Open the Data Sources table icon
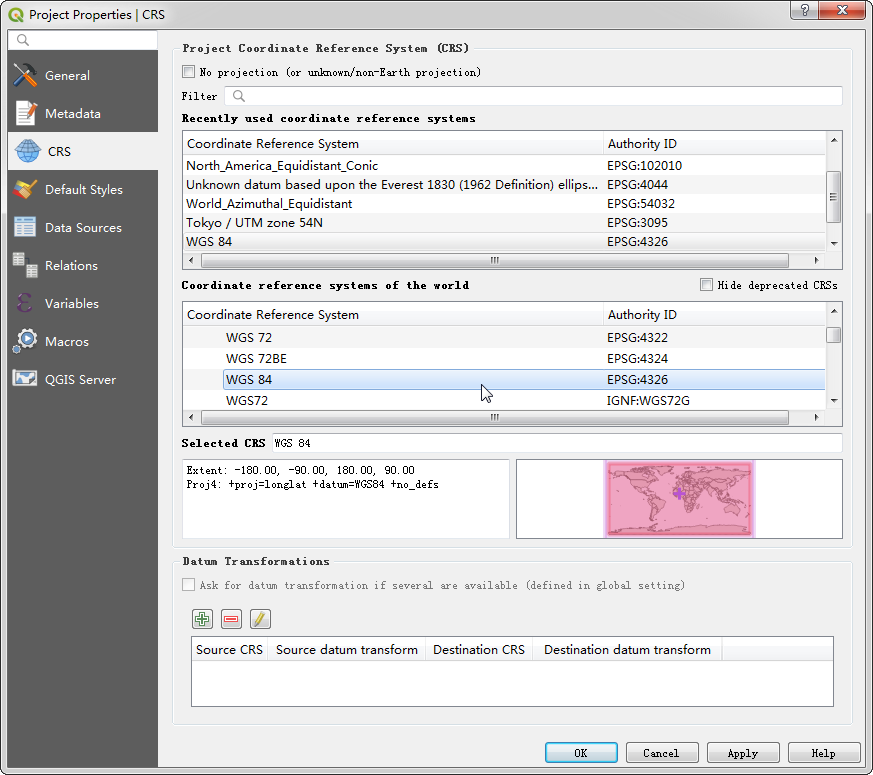 [25, 227]
